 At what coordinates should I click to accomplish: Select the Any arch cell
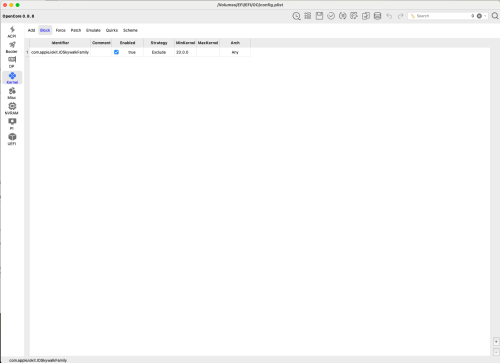235,52
